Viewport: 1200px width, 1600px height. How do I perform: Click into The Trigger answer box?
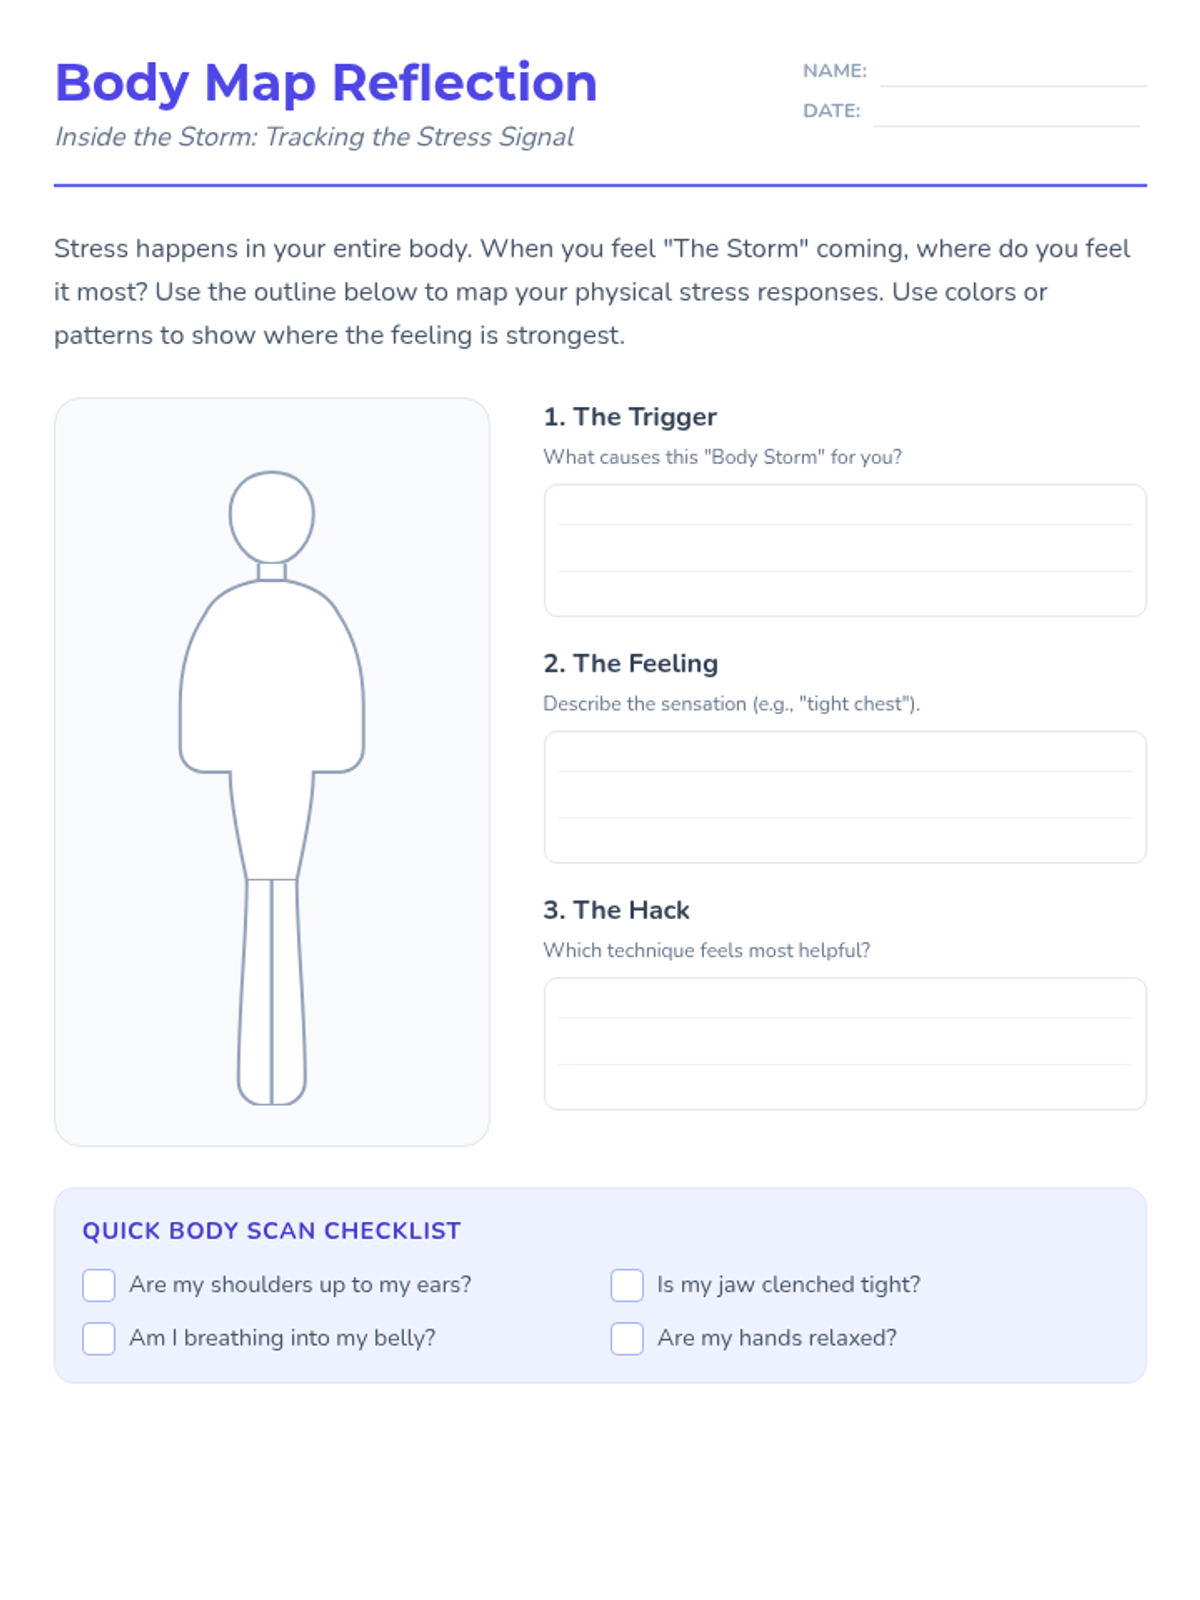(x=845, y=550)
